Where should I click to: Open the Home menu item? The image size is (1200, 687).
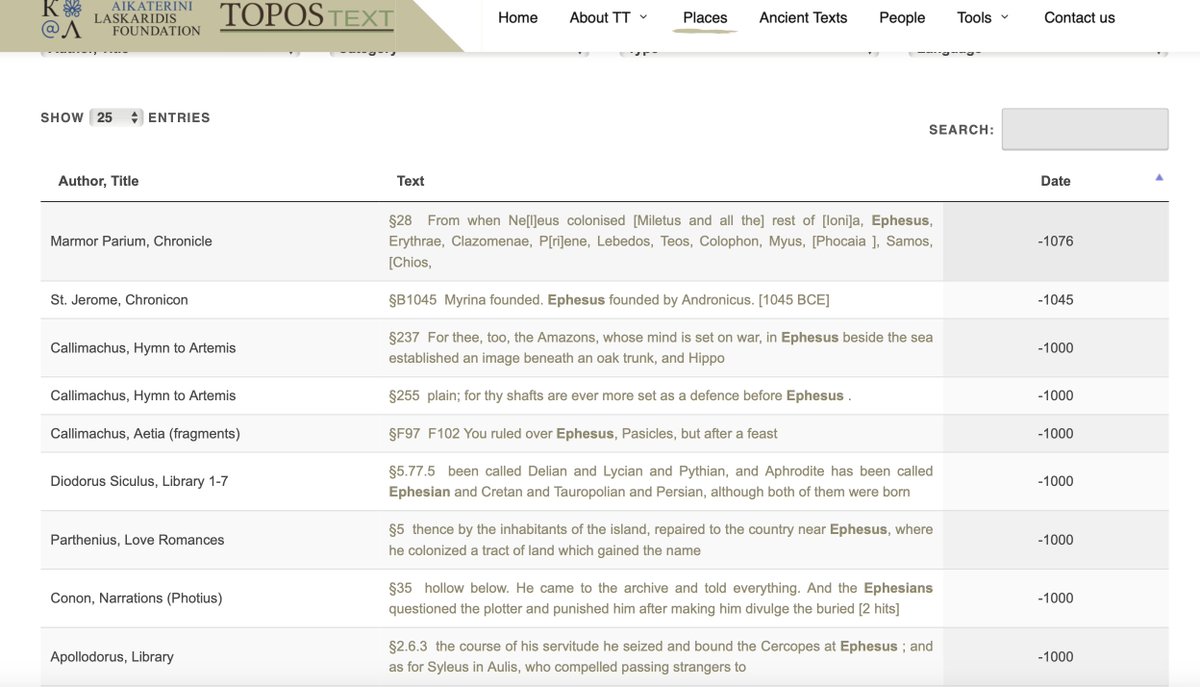pyautogui.click(x=518, y=17)
